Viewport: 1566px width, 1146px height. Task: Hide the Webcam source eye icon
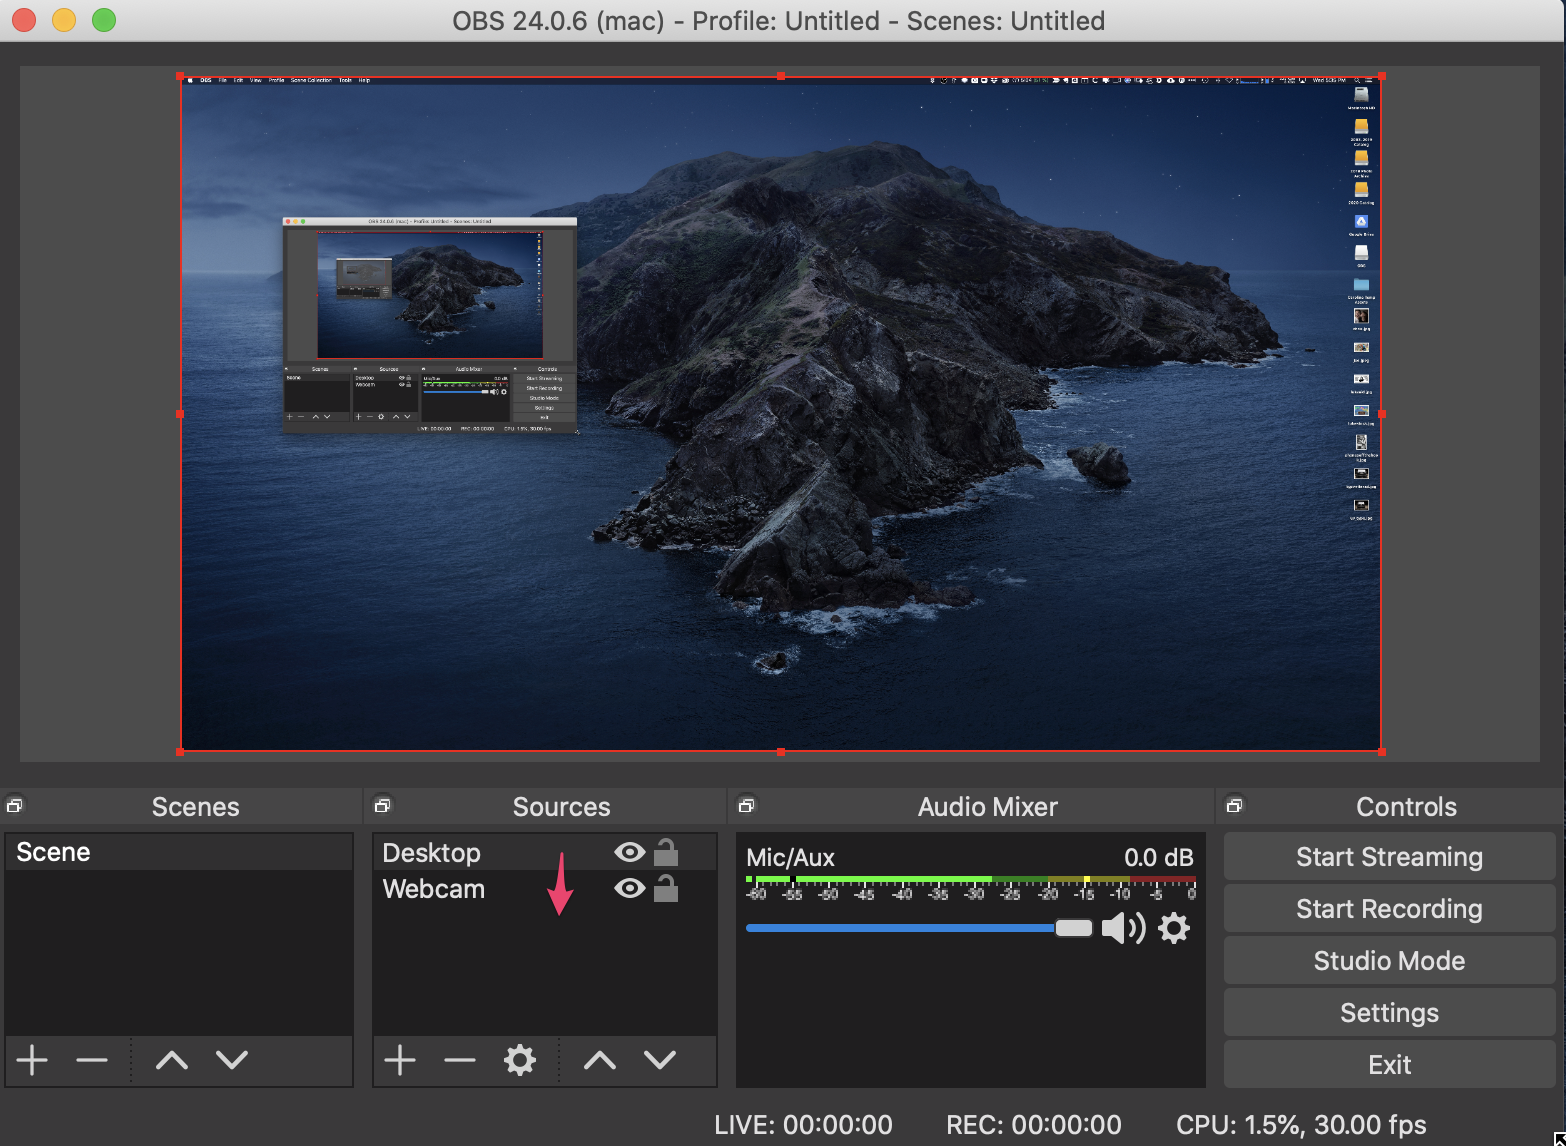(629, 888)
